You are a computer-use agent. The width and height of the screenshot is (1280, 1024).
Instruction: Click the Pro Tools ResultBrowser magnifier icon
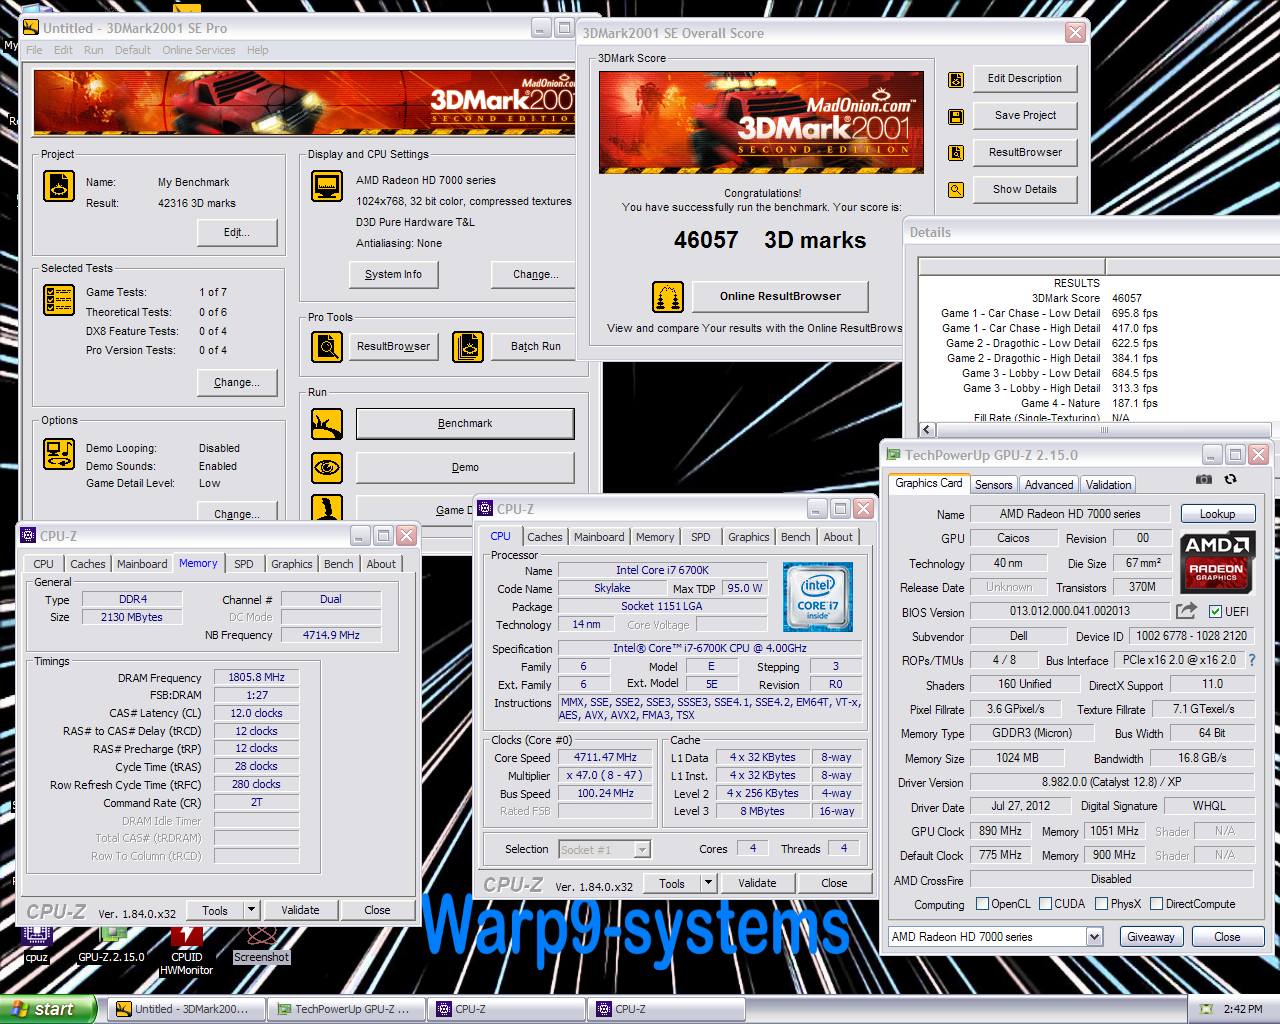click(327, 347)
